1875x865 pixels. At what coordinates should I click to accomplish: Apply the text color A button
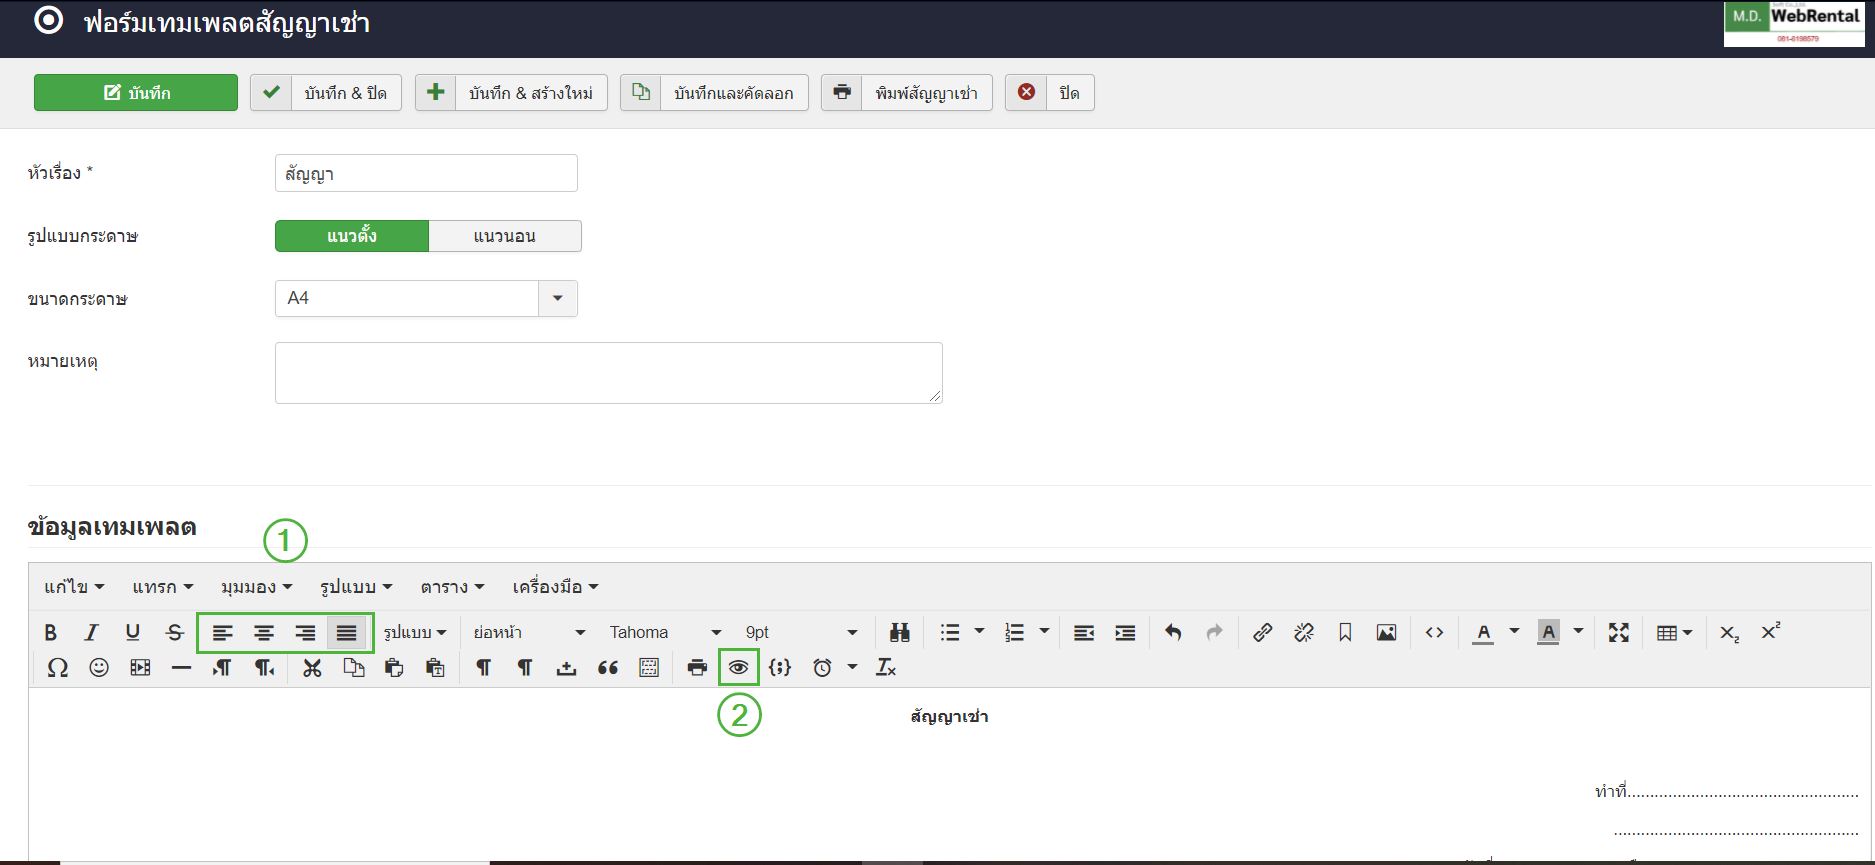pyautogui.click(x=1484, y=632)
